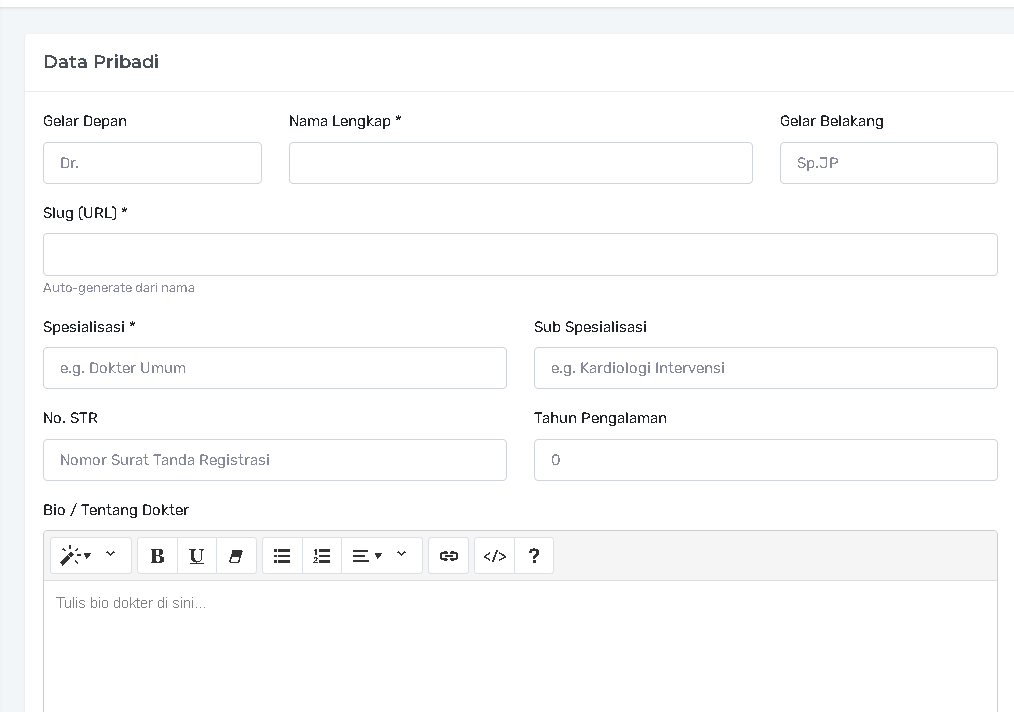
Task: Click the Gelar Depan input field
Action: point(152,163)
